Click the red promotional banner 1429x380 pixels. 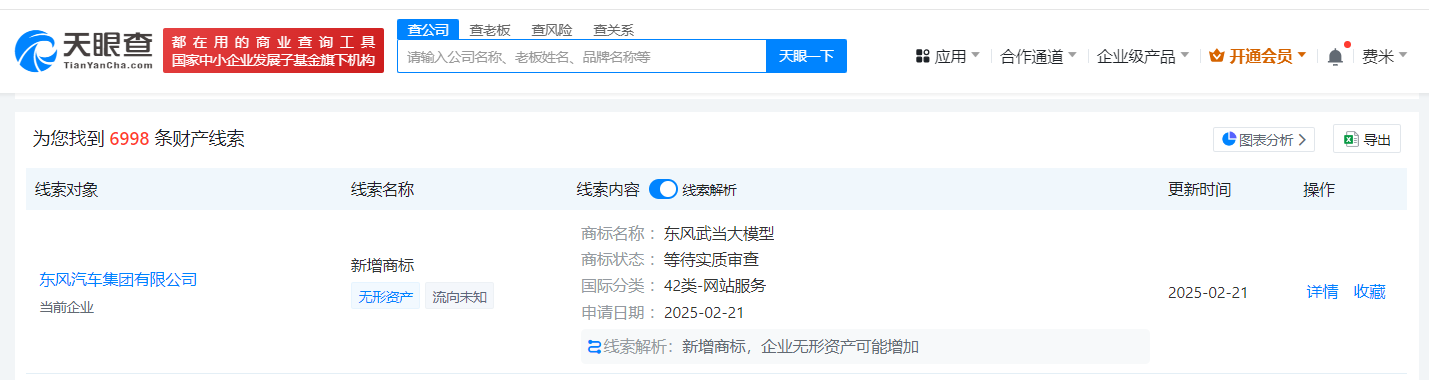(x=273, y=50)
